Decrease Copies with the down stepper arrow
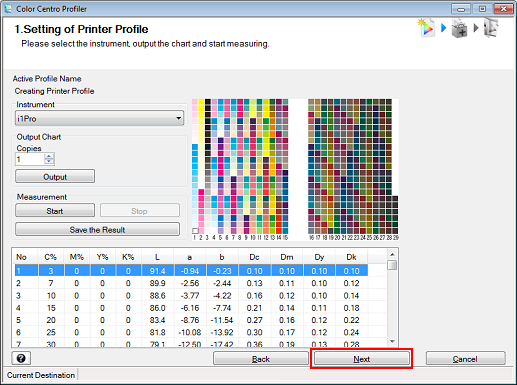Viewport: 517px width, 385px height. (49, 162)
